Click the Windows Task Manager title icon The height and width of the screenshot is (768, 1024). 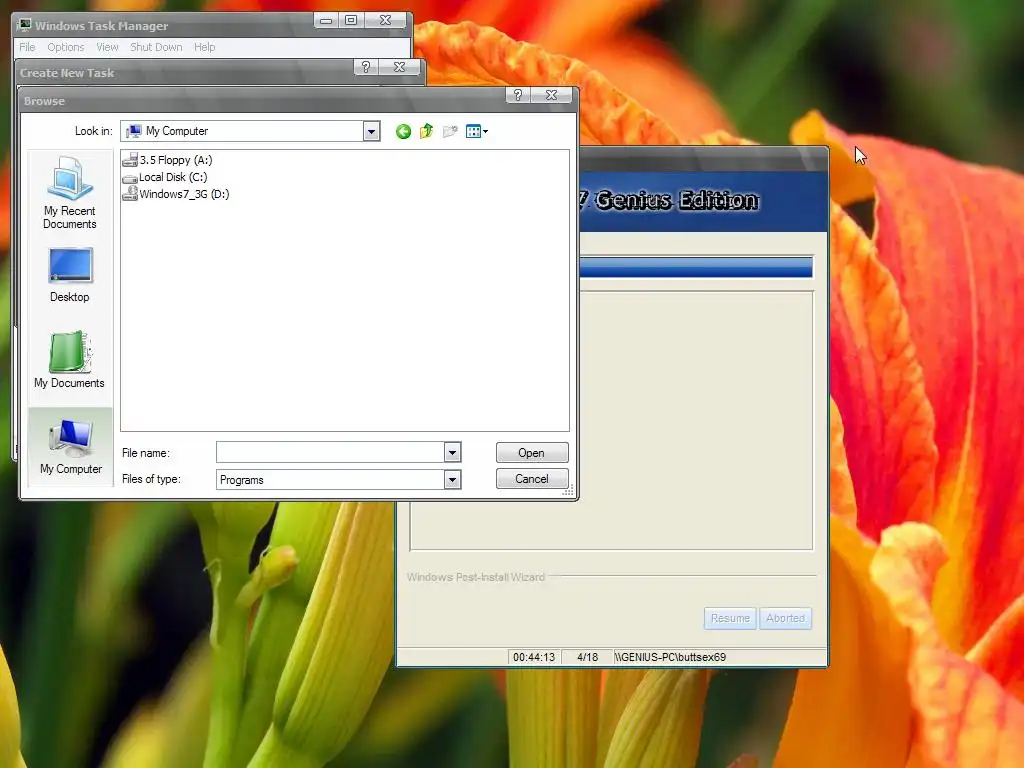click(x=25, y=25)
